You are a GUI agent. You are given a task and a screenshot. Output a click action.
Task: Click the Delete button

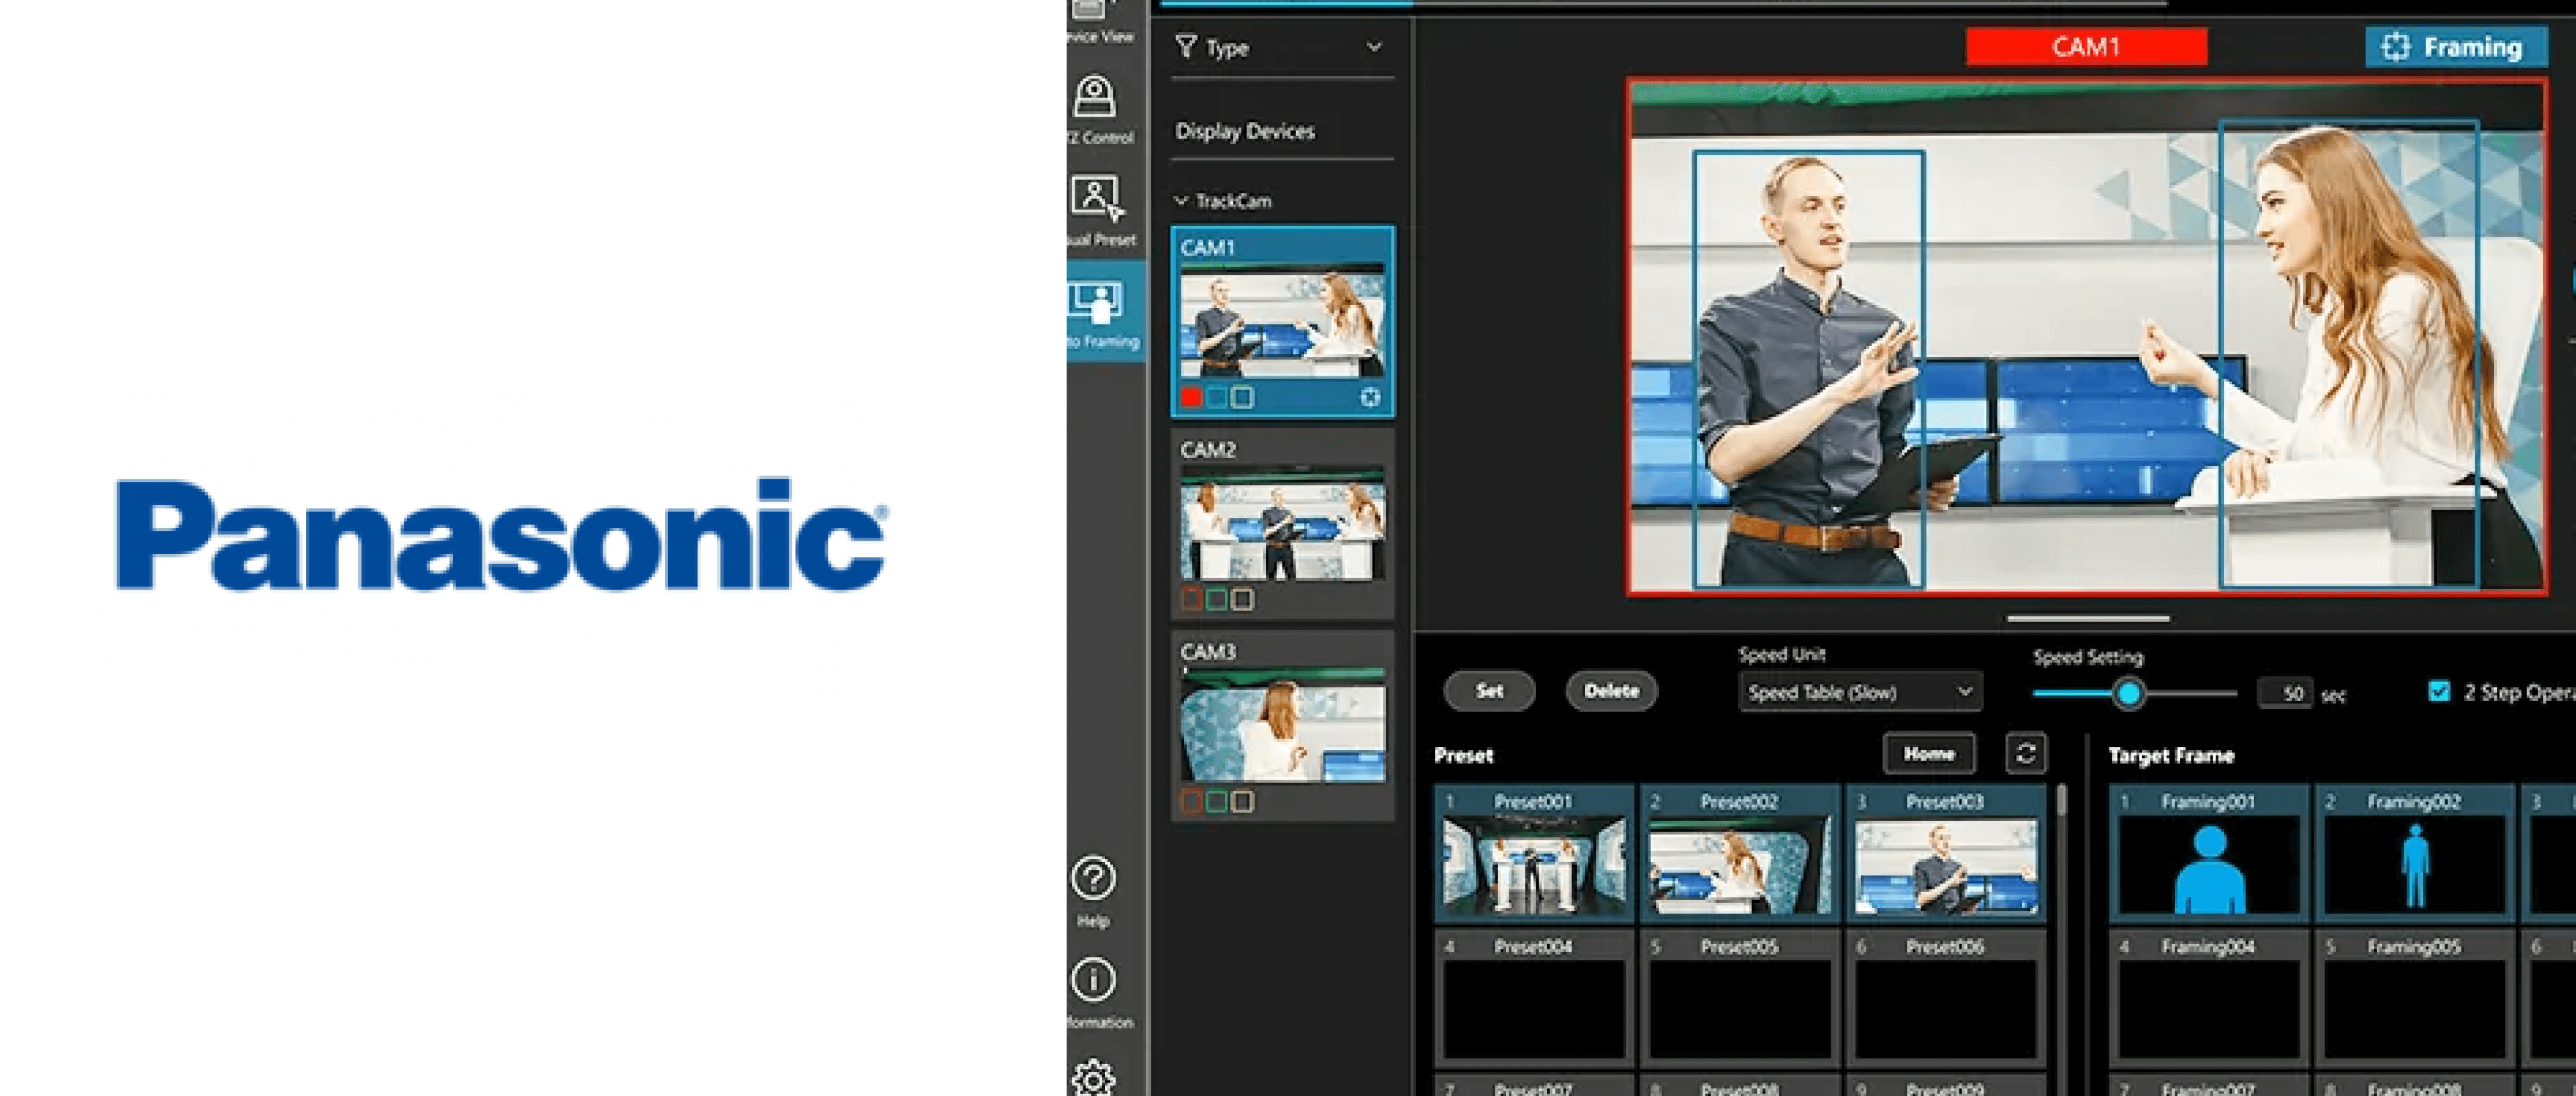point(1611,691)
